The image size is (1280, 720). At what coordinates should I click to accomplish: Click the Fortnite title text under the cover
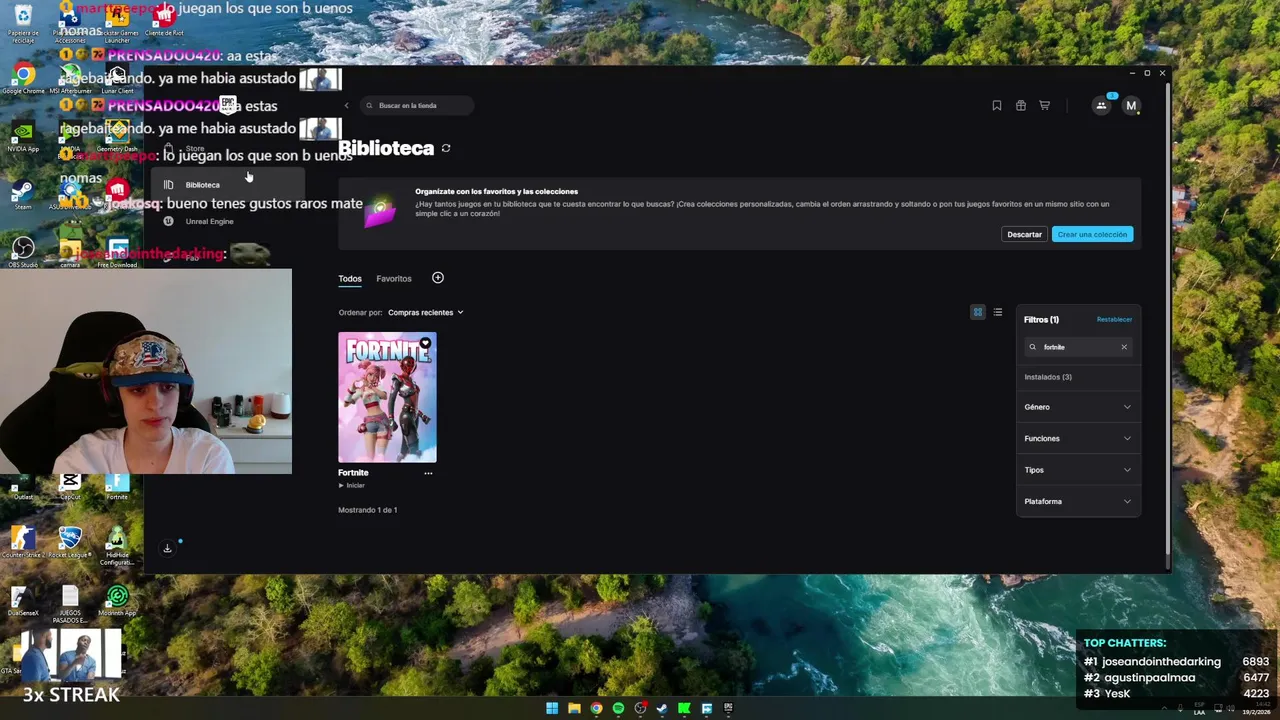(353, 473)
